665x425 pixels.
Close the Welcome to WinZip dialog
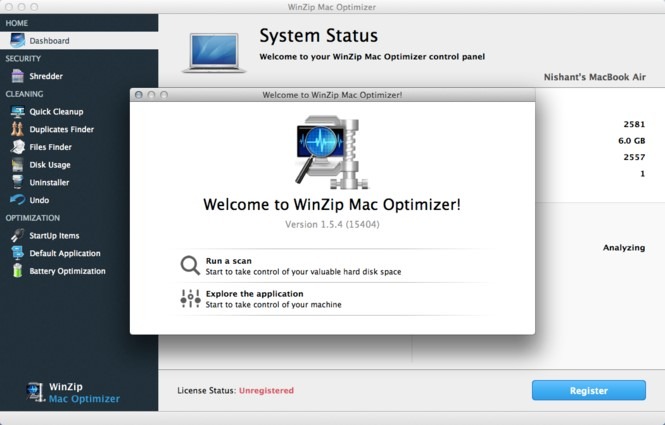coord(139,94)
